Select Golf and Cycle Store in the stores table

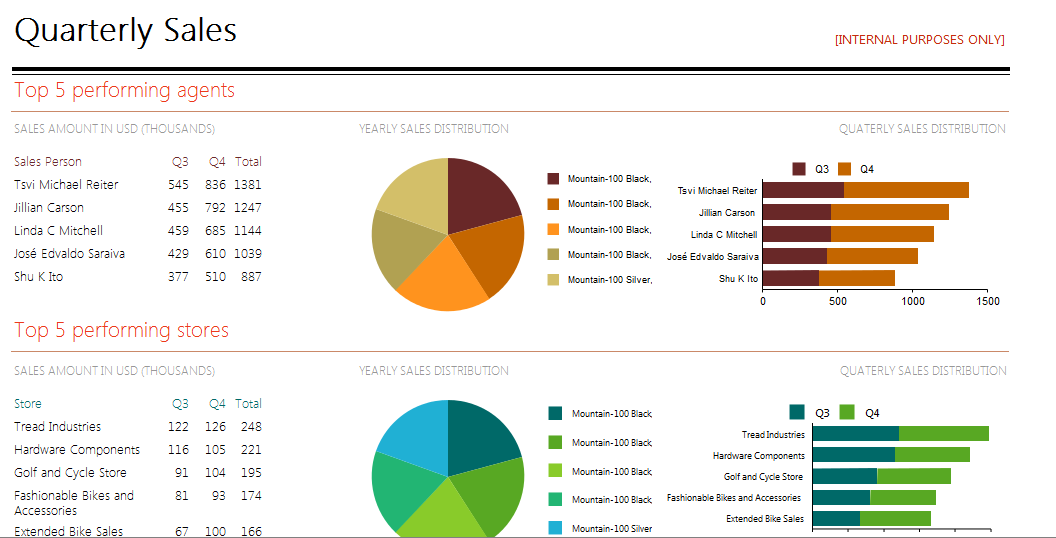point(70,472)
